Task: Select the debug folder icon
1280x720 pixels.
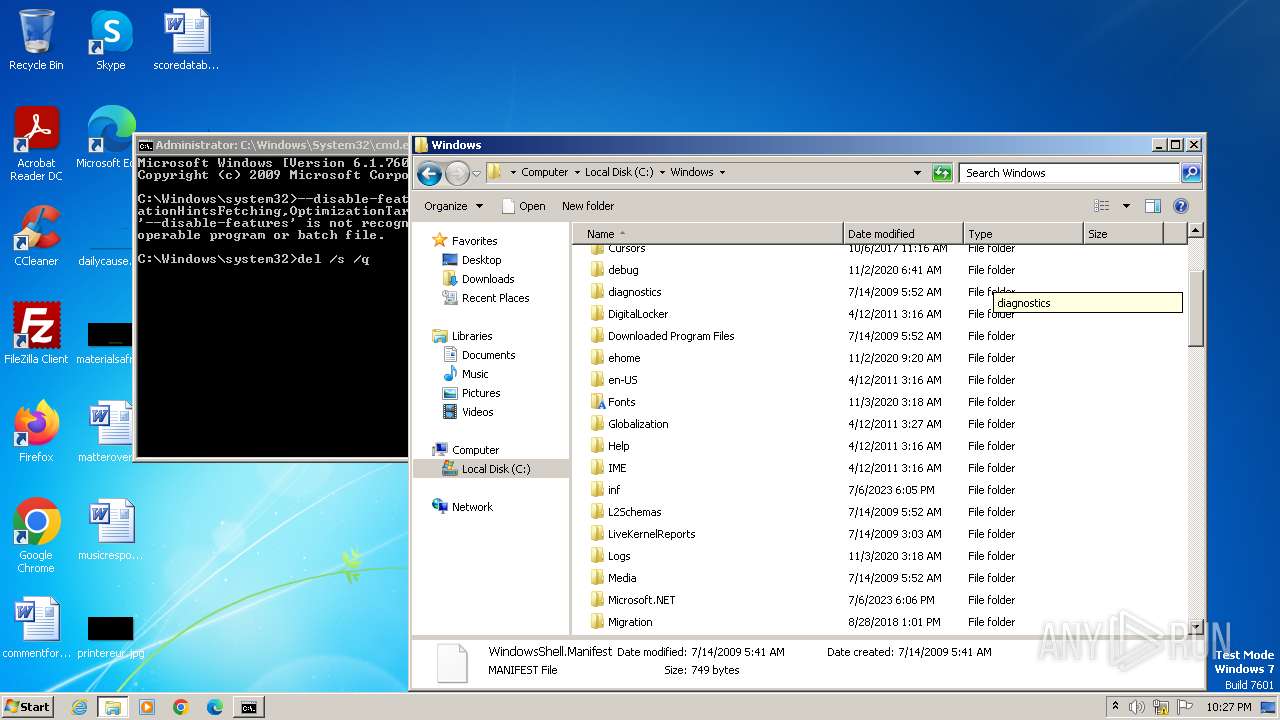Action: click(x=598, y=270)
